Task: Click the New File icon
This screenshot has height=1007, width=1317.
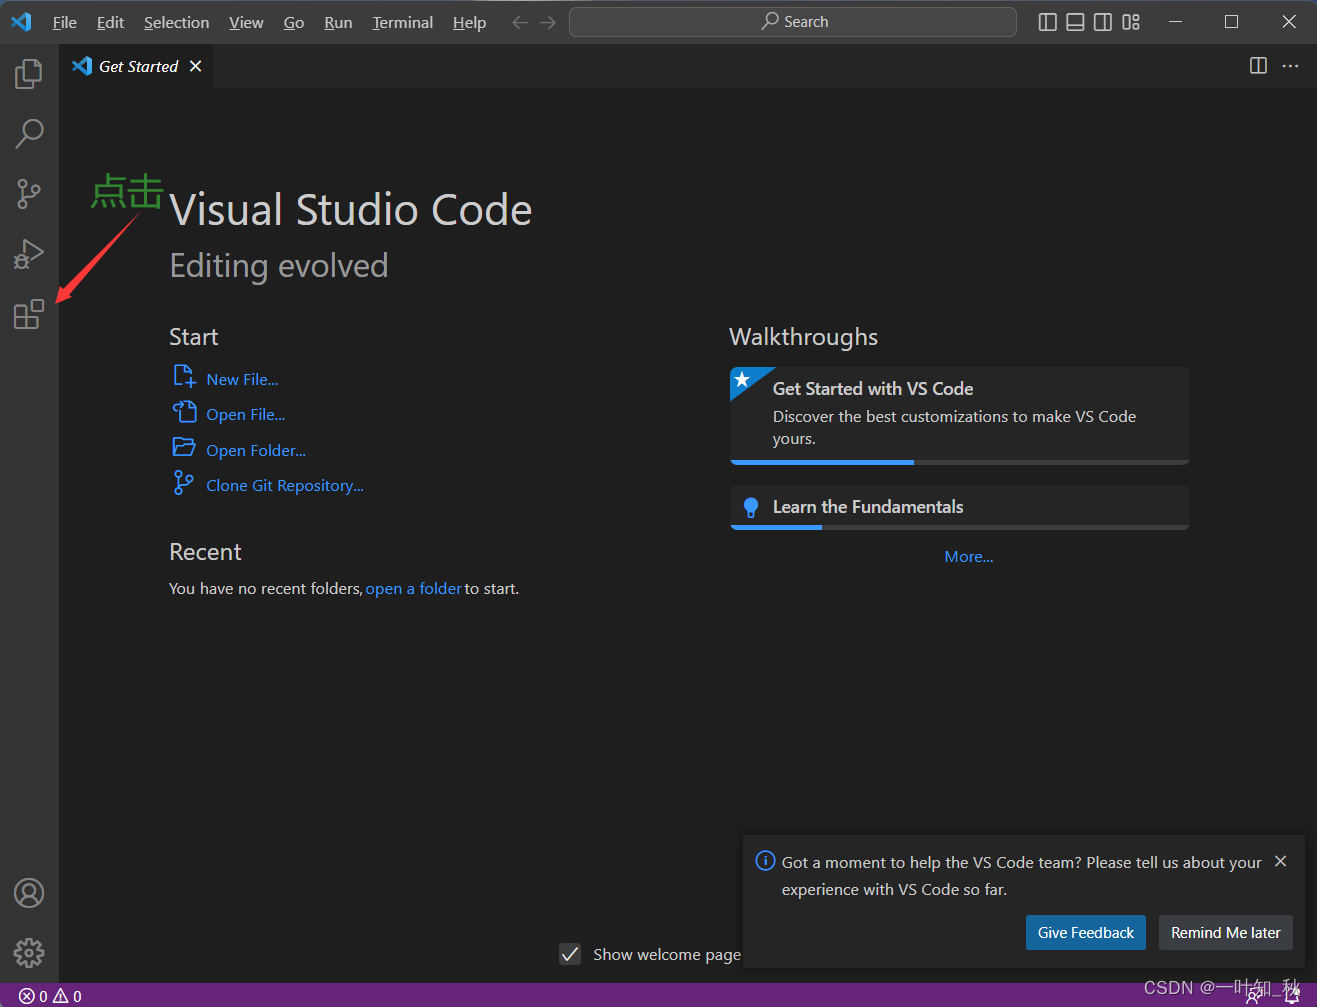Action: [x=184, y=377]
